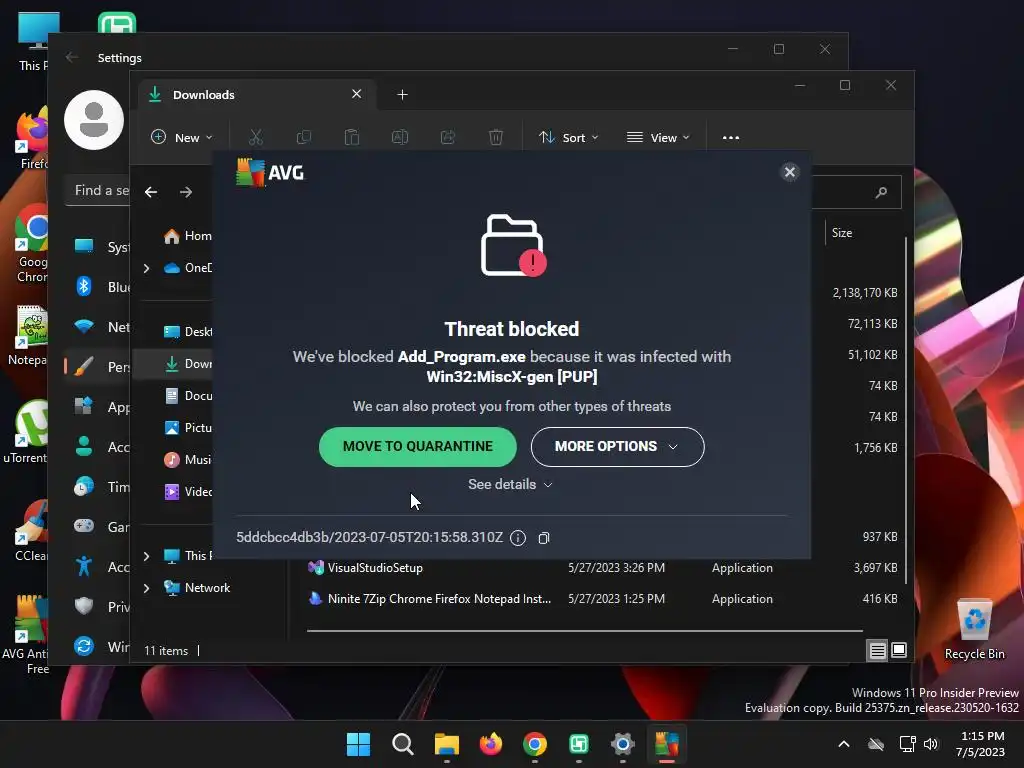Click the Cut icon in Explorer toolbar
This screenshot has width=1024, height=768.
255,138
